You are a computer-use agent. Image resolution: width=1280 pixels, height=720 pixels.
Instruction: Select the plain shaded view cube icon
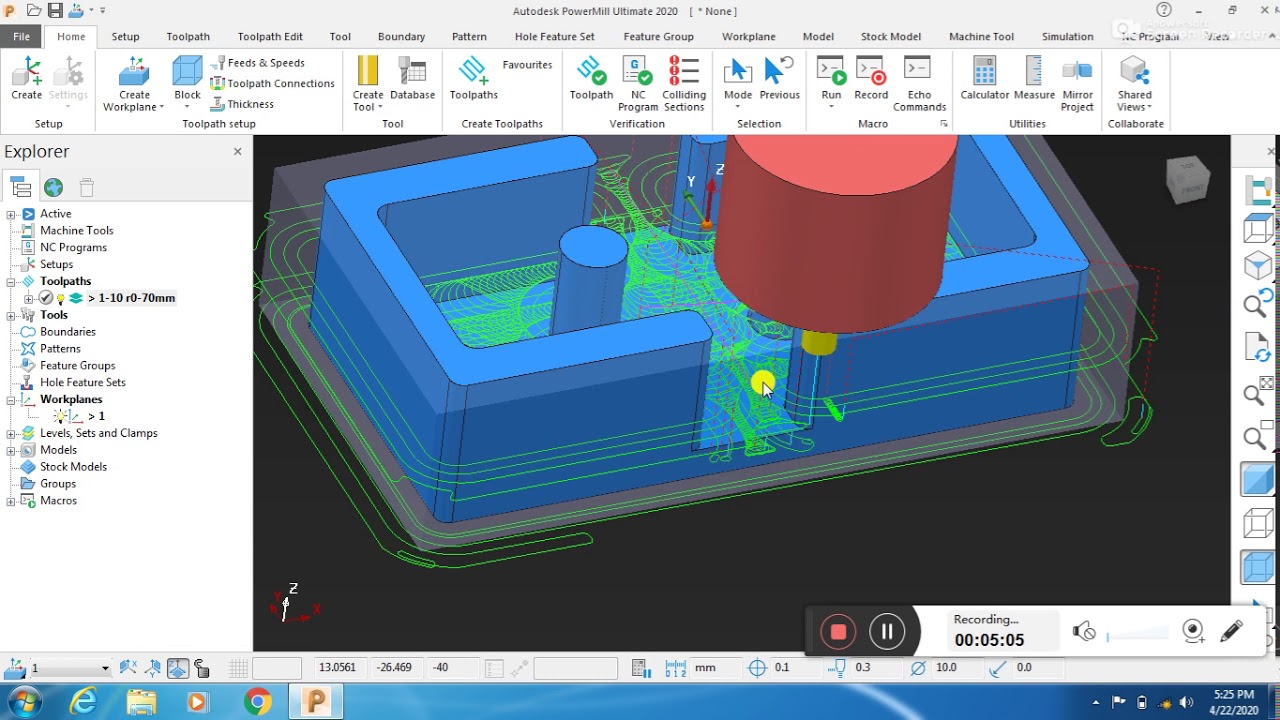tap(1257, 479)
